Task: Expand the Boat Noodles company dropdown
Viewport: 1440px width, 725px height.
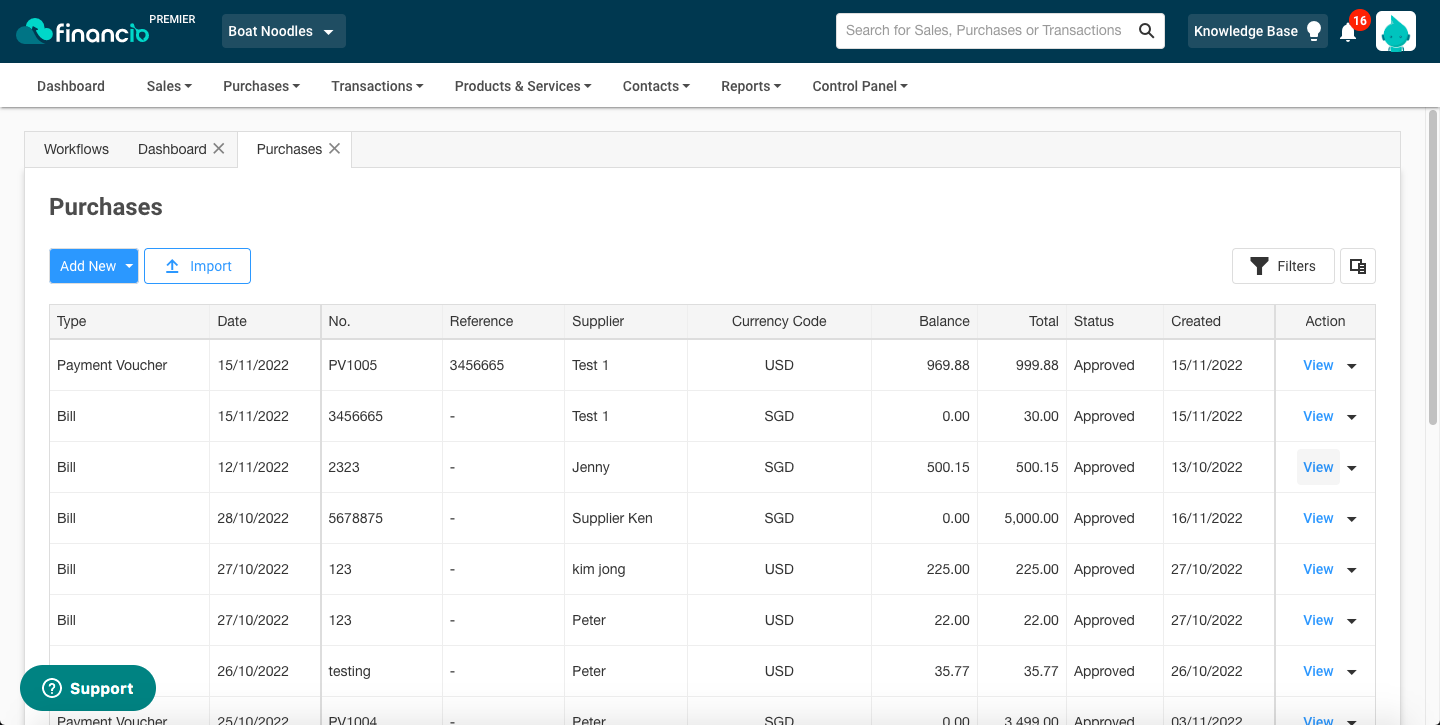Action: (283, 31)
